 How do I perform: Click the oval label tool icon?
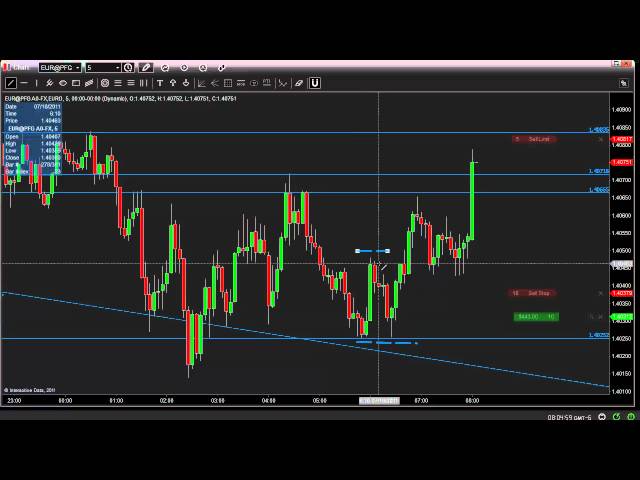tap(254, 83)
